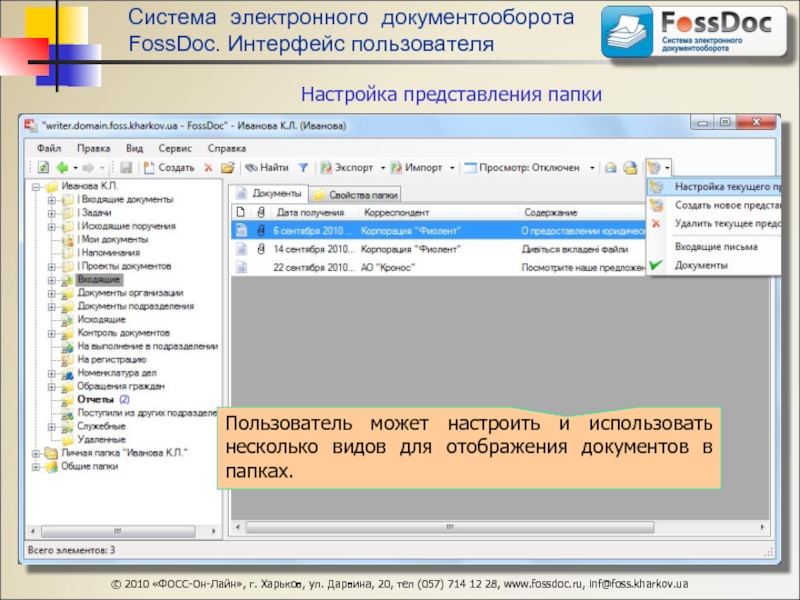800x600 pixels.
Task: Click the Создать toolbar button
Action: tap(169, 167)
